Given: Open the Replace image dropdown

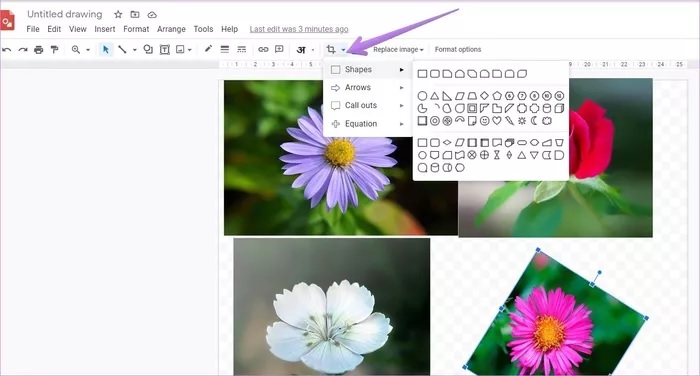Looking at the screenshot, I should [398, 50].
